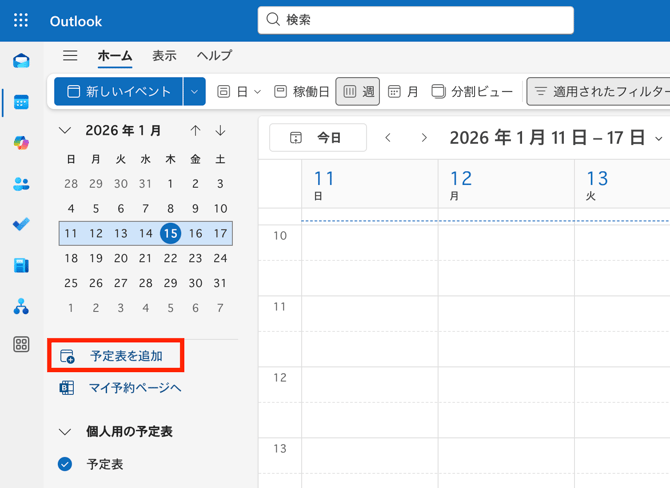Switch to 稼働日 work week view
670x488 pixels.
coord(302,91)
